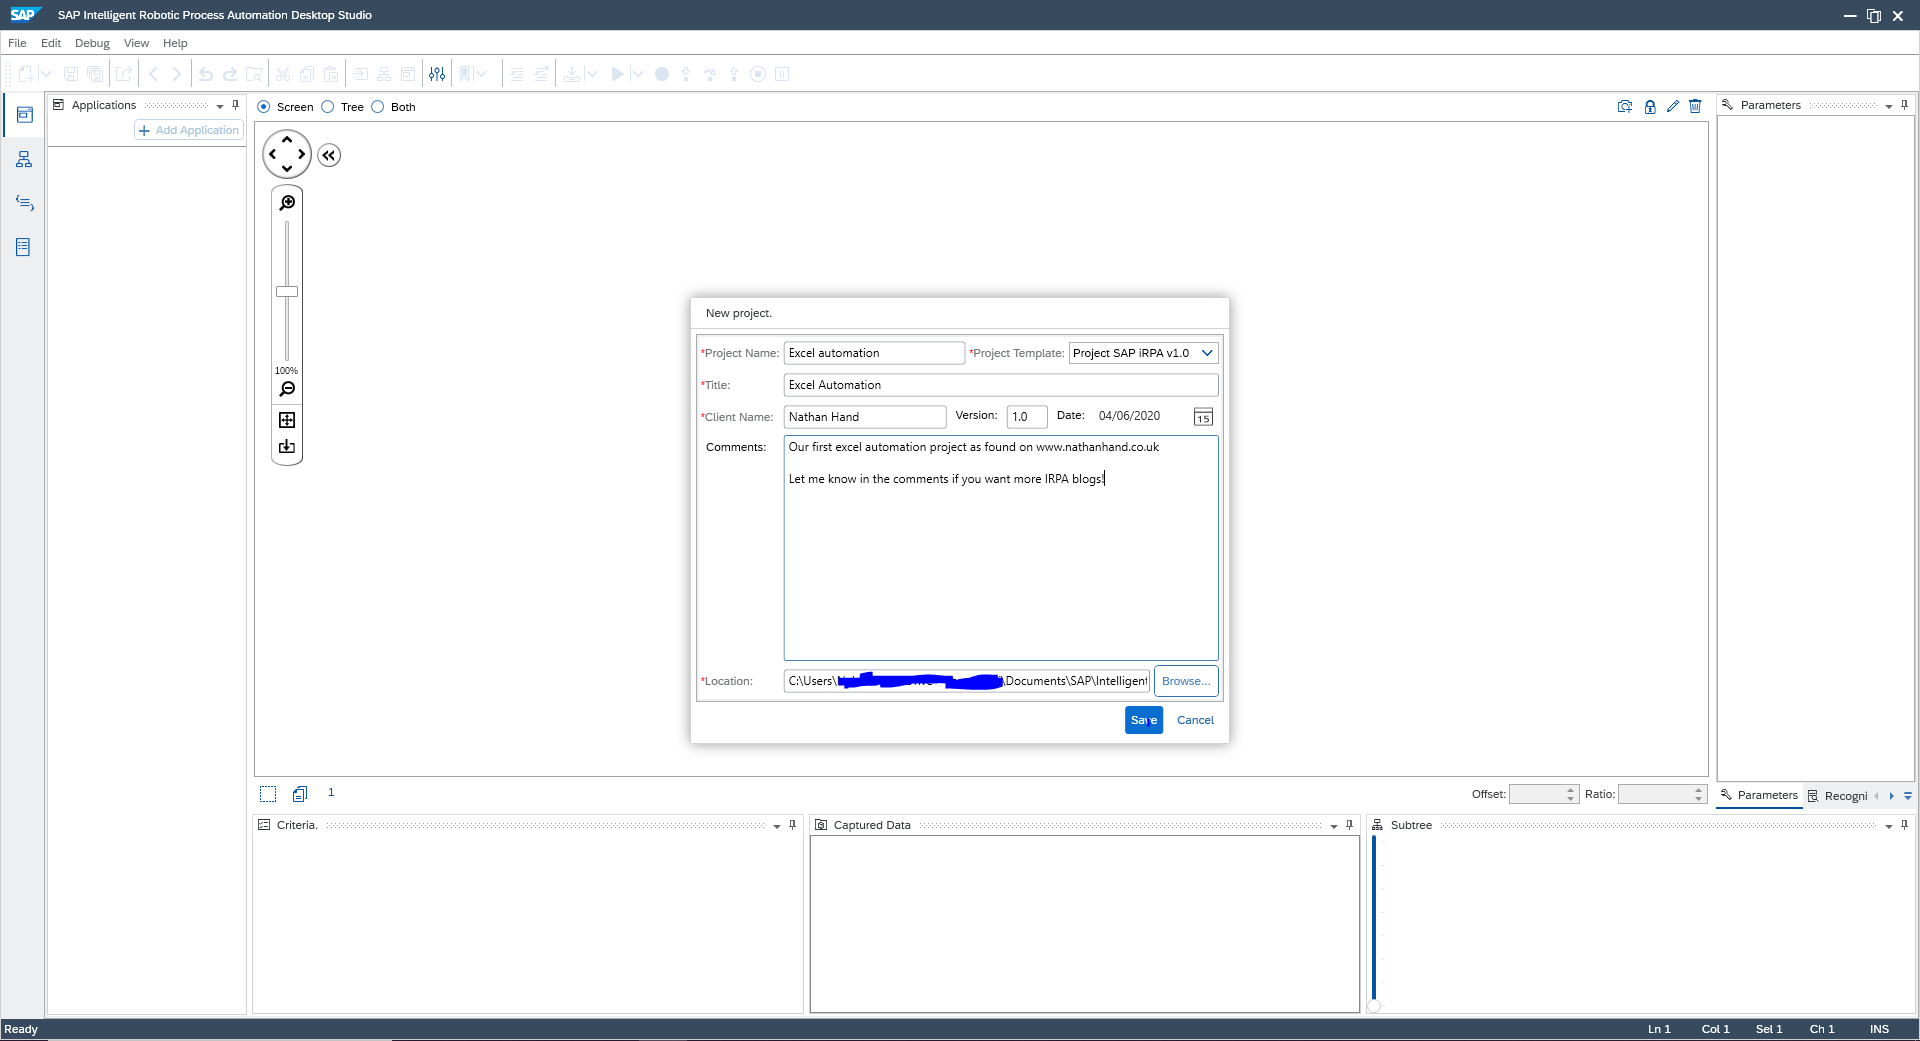Open the Captured Data panel dropdown arrow
This screenshot has height=1041, width=1920.
(x=1334, y=826)
